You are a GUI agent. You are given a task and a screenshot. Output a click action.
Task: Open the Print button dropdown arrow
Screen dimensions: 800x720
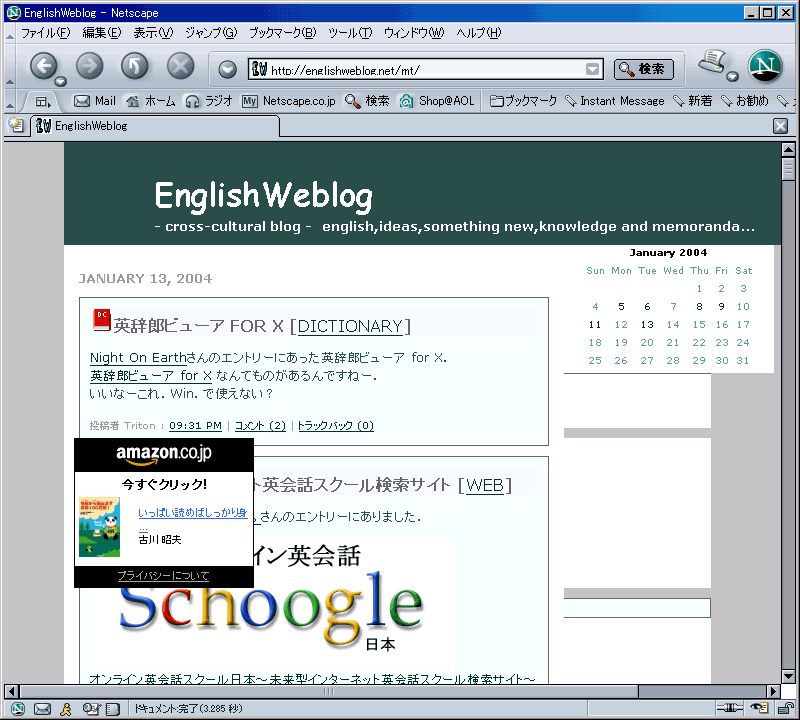coord(732,77)
